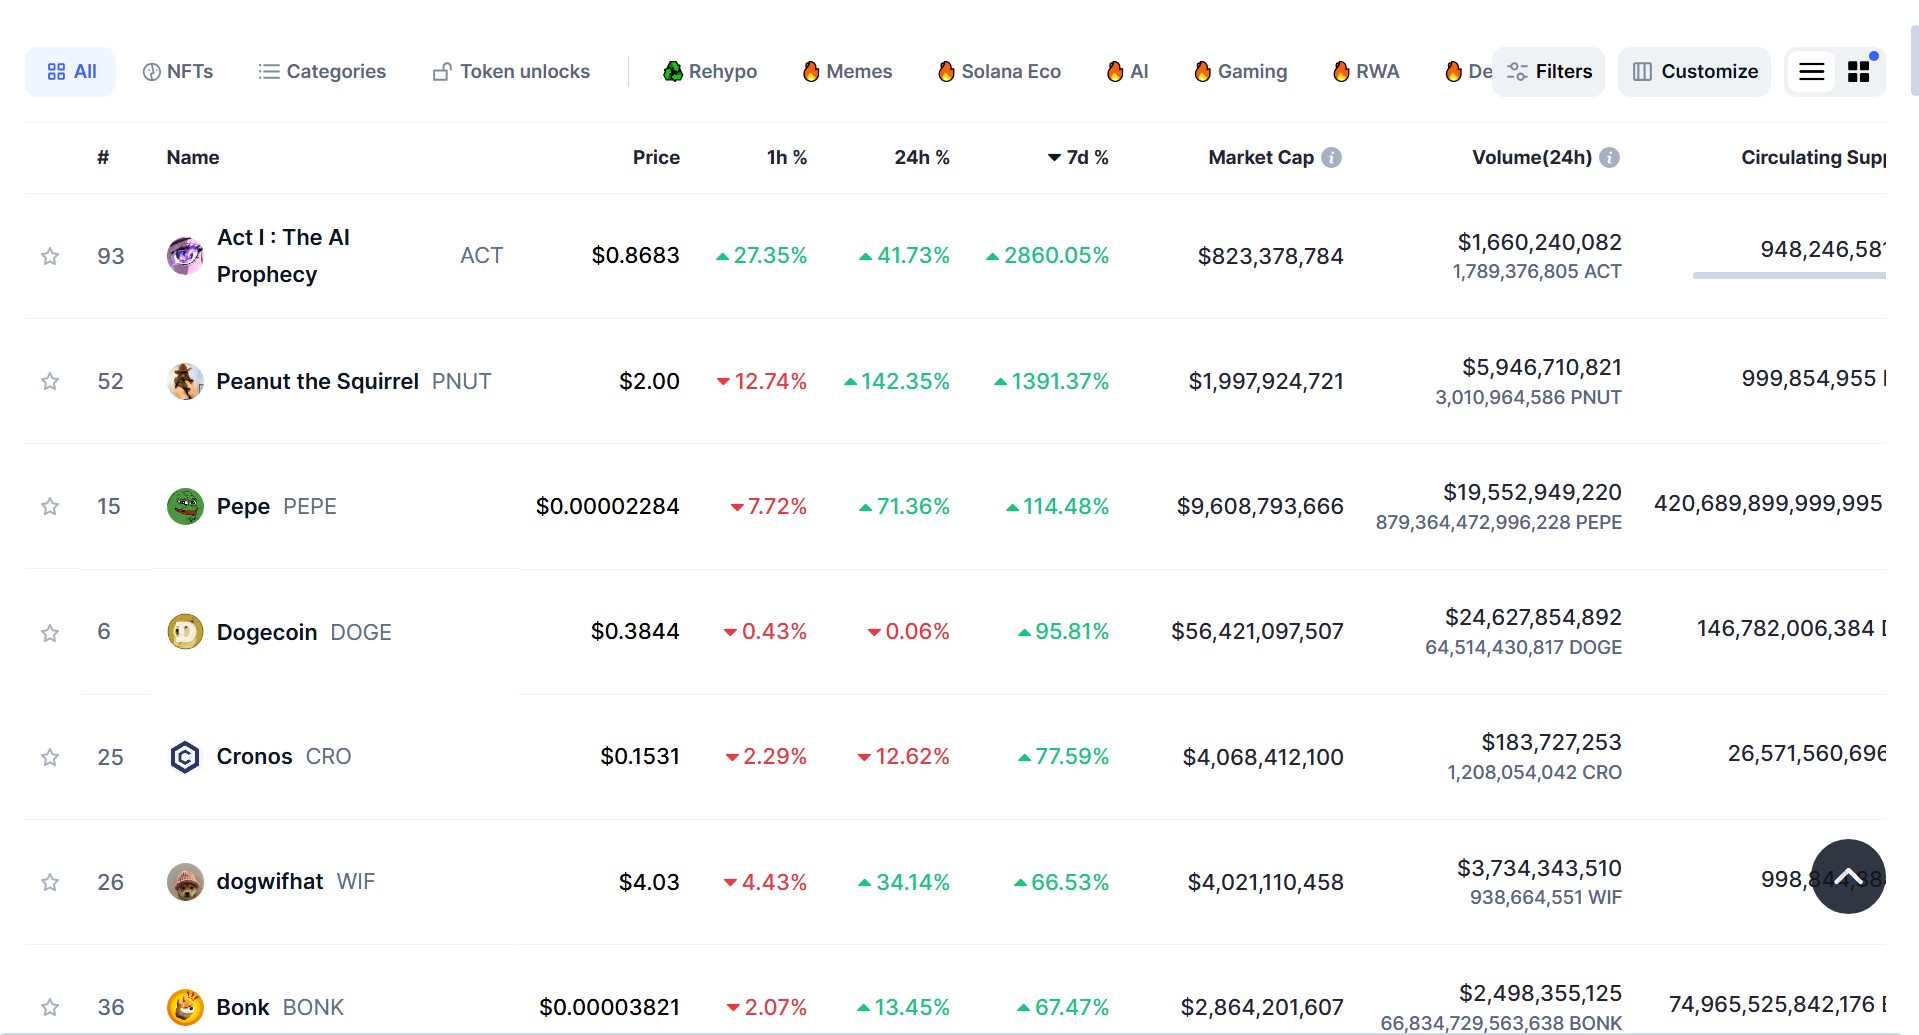Open the Filters panel
This screenshot has width=1919, height=1035.
point(1549,72)
